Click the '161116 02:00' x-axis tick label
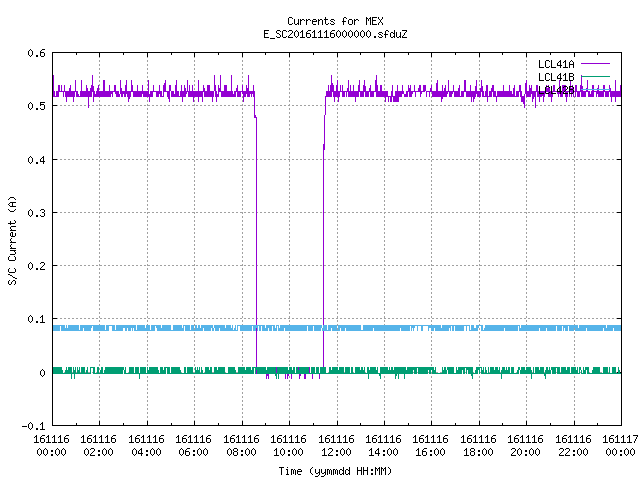Viewport: 640px width, 480px height. click(x=98, y=446)
